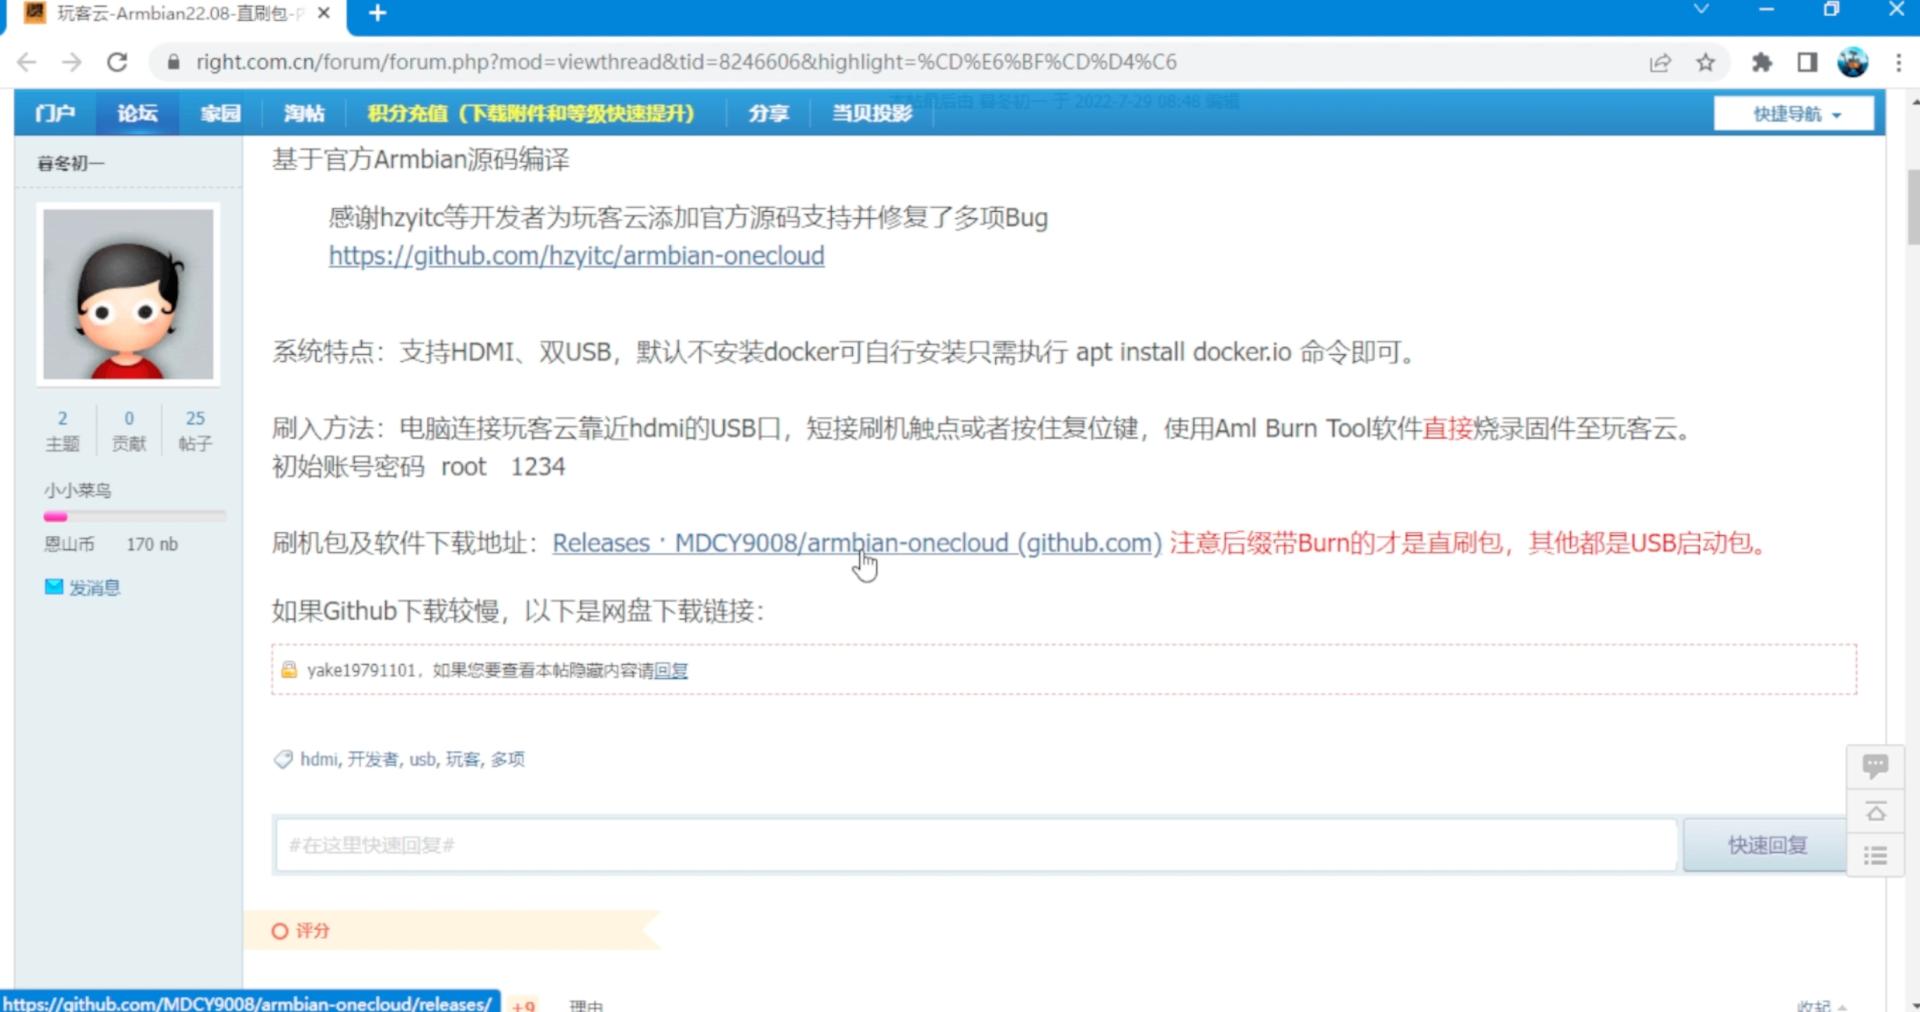1920x1012 pixels.
Task: Bookmark this page with star icon
Action: point(1706,62)
